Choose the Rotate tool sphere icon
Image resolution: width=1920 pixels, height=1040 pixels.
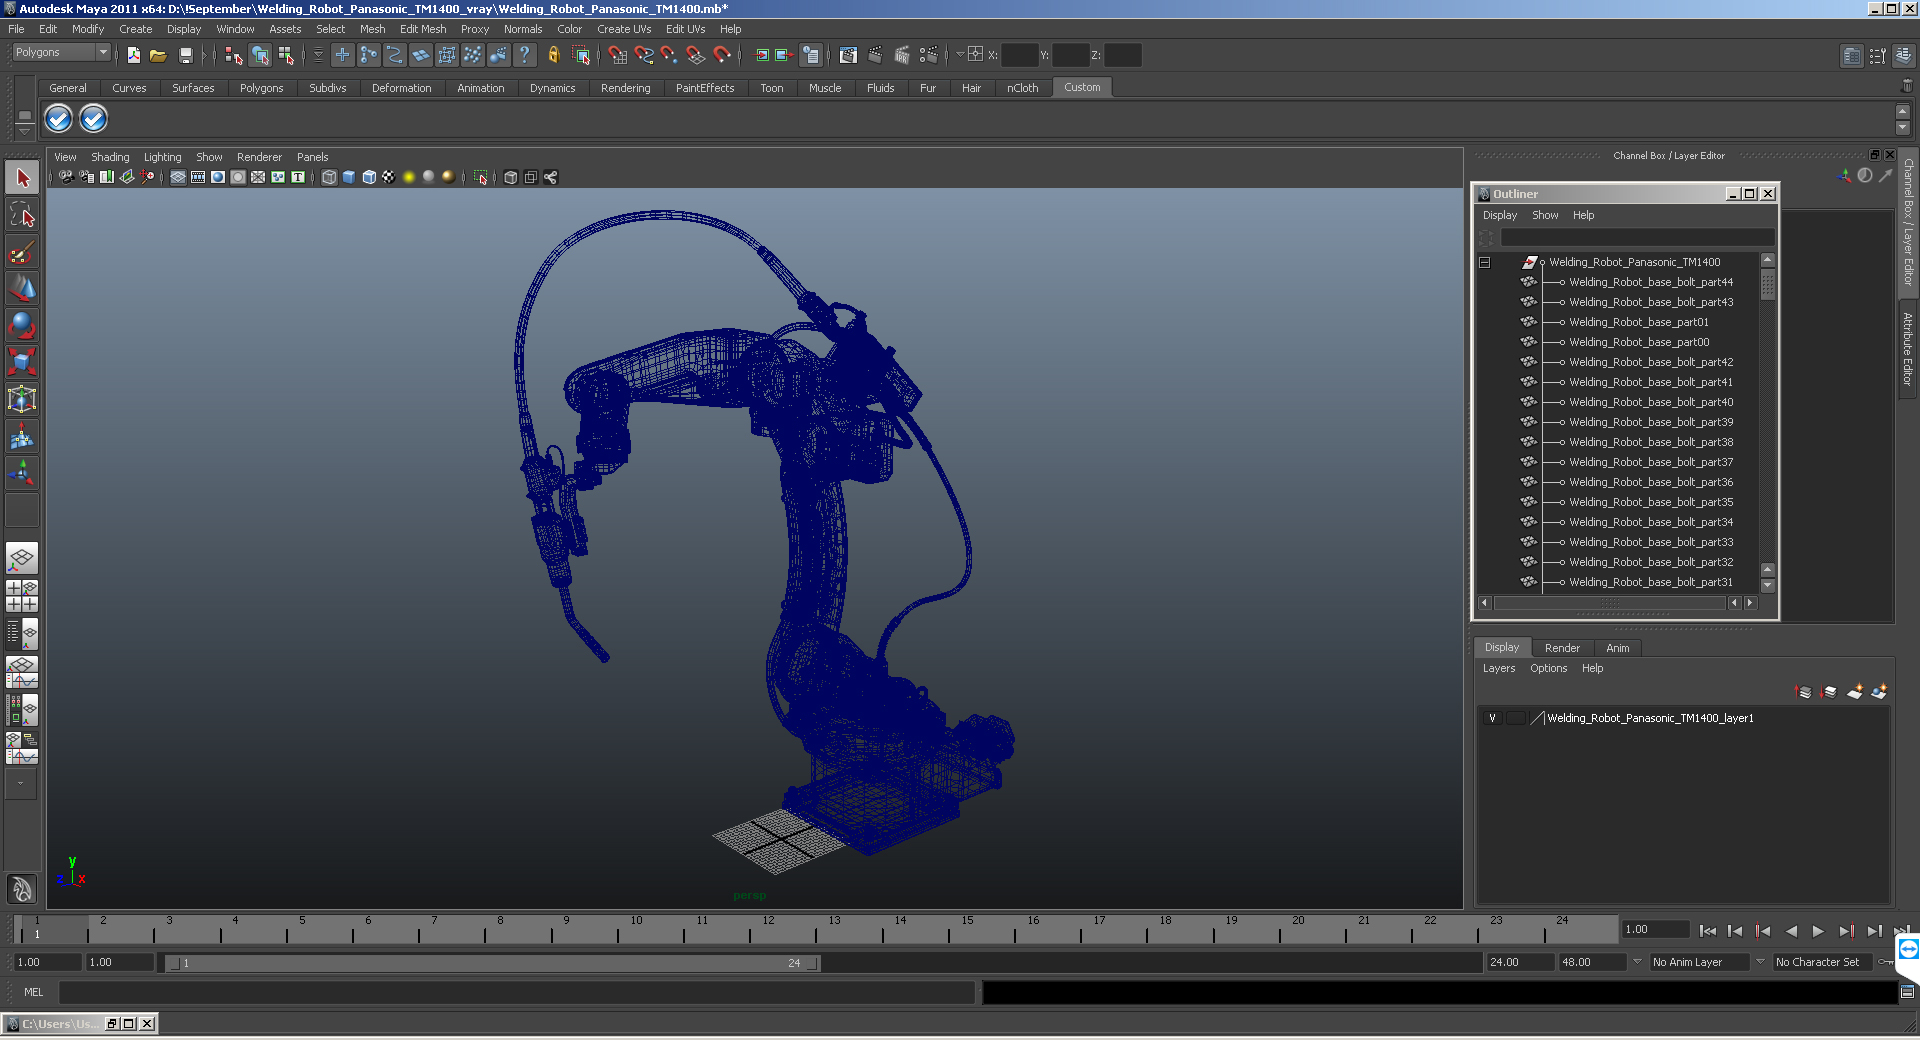click(x=22, y=325)
